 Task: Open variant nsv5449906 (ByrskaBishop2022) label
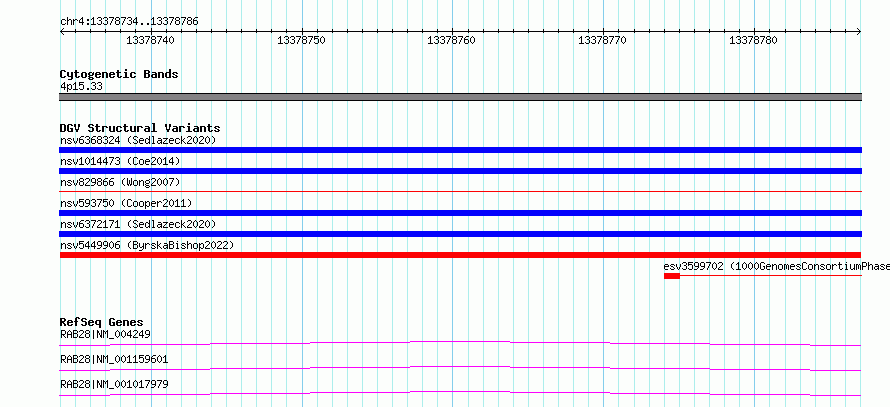[x=147, y=245]
